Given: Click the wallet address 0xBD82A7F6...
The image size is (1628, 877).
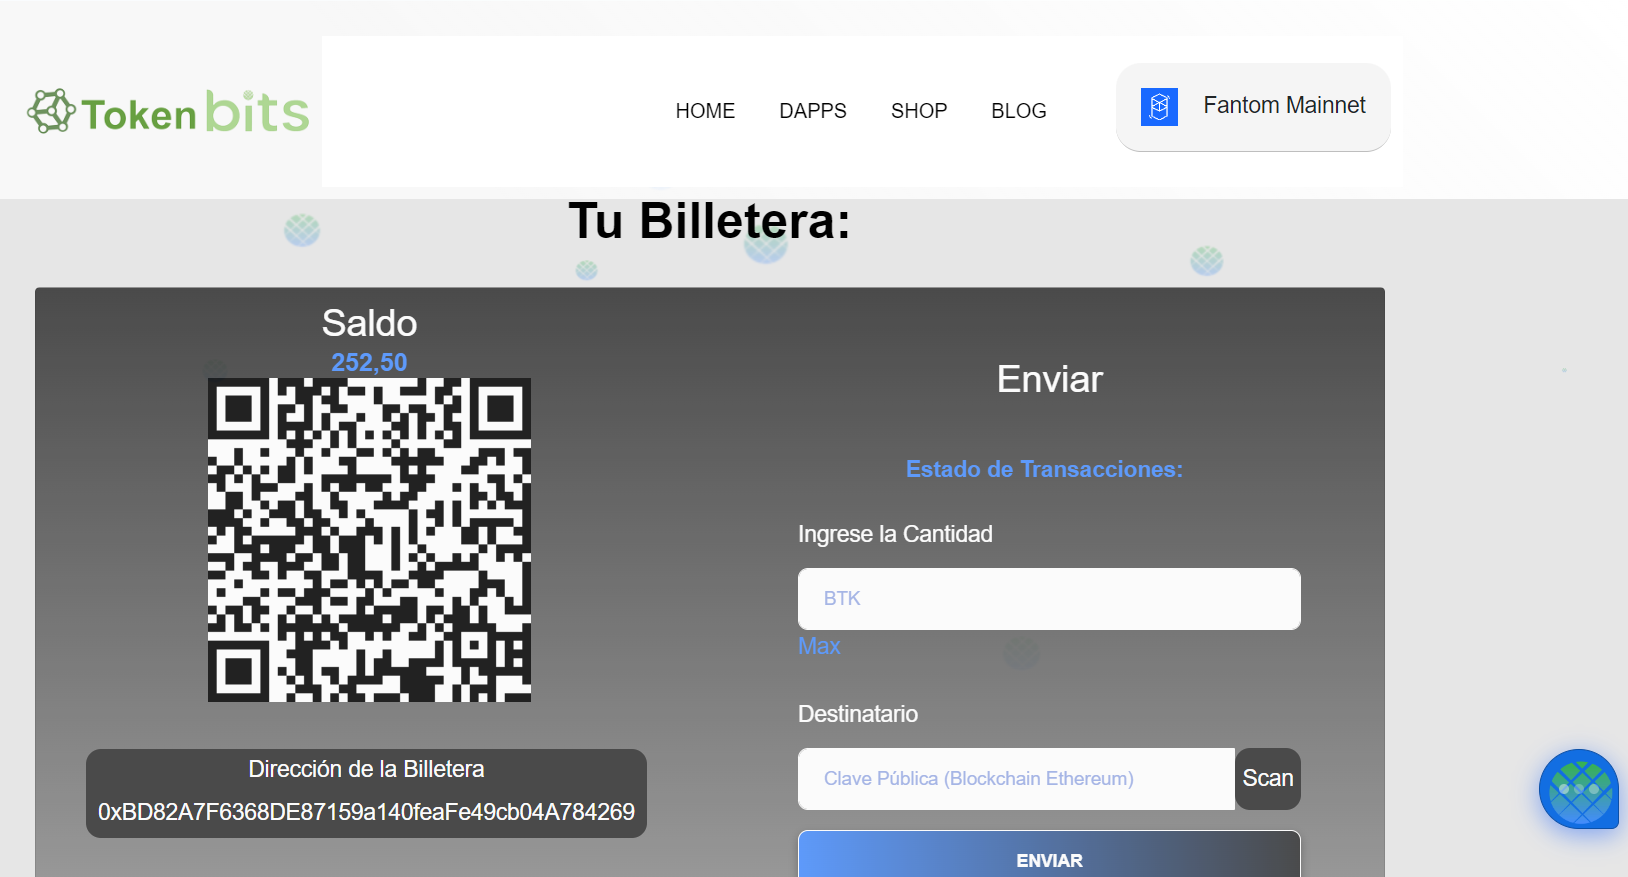Looking at the screenshot, I should pos(366,812).
